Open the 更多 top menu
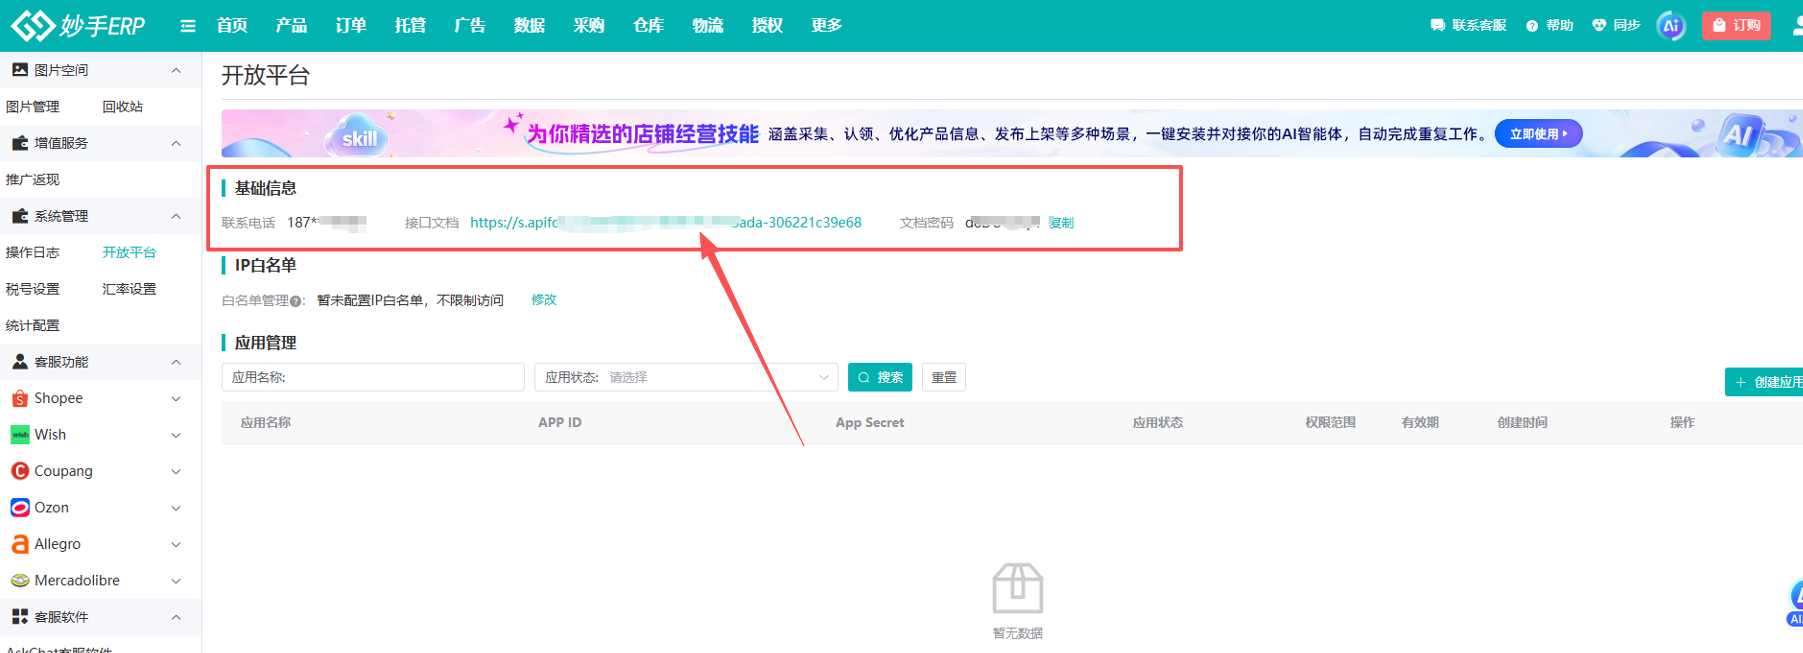 coord(827,25)
